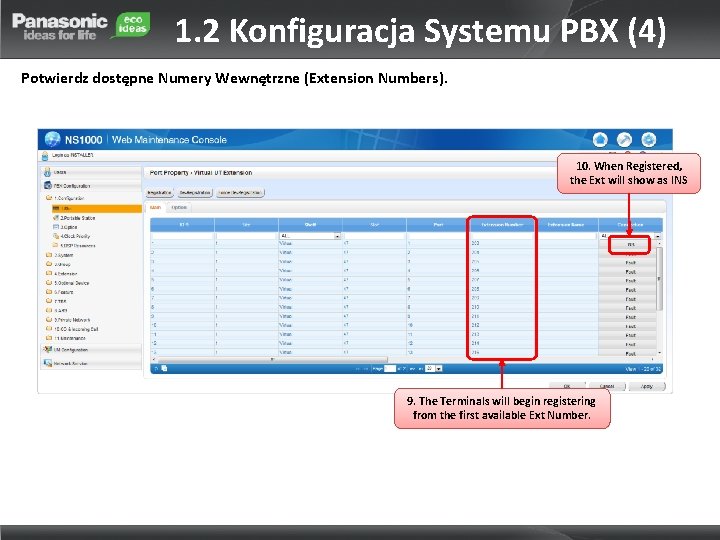This screenshot has height=540, width=720.
Task: Click the table's horizontal scrollbar thumb
Action: [272, 360]
